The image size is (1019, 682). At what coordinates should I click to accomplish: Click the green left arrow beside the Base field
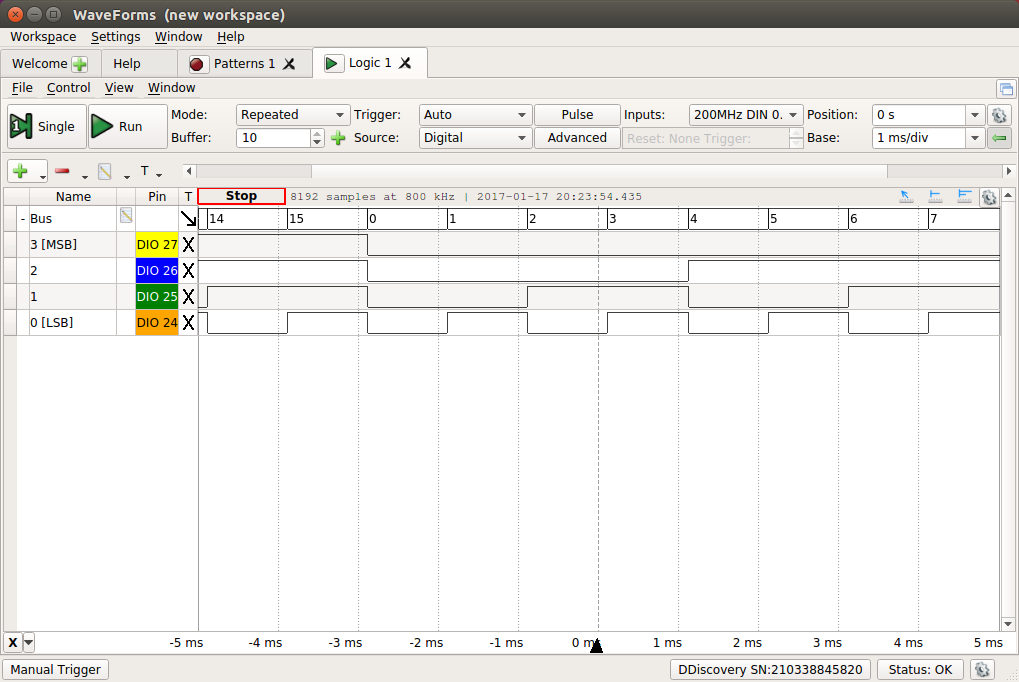(x=1000, y=138)
